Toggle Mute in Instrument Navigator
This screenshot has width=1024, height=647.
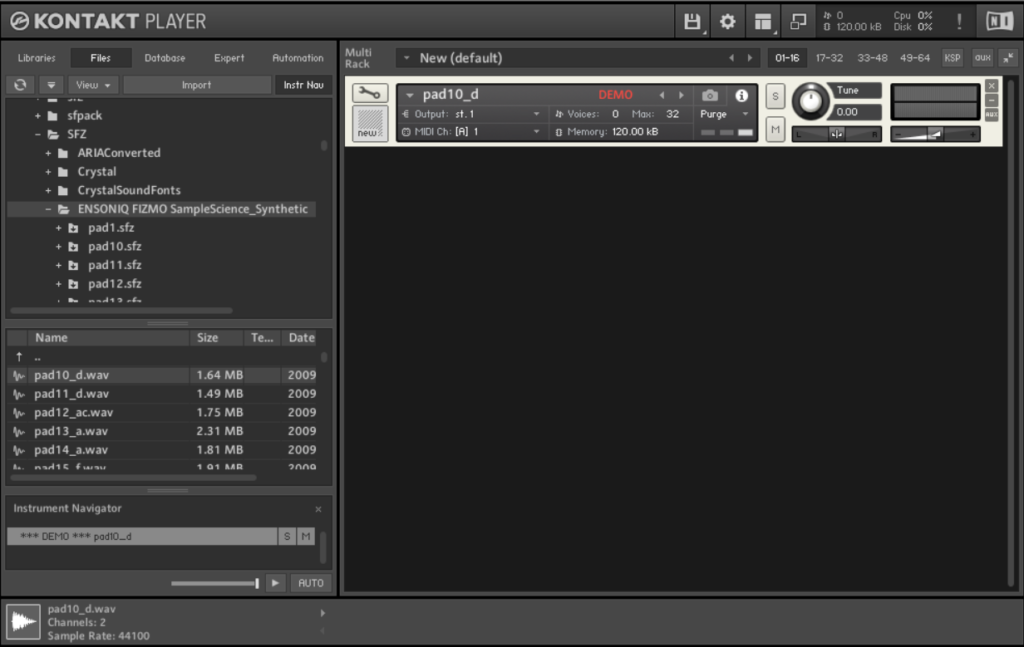coord(306,537)
